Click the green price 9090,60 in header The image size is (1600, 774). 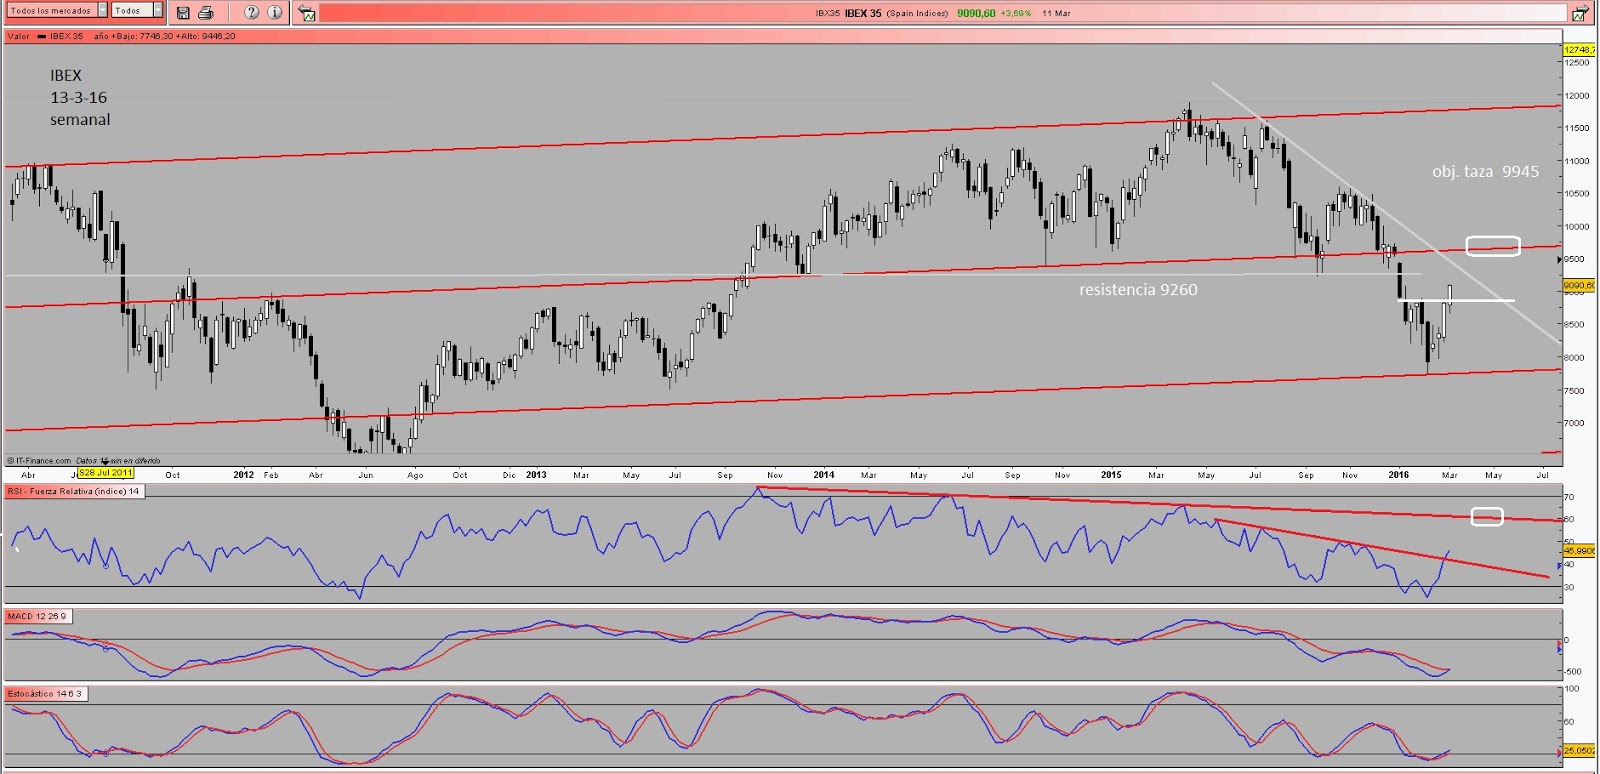[976, 13]
